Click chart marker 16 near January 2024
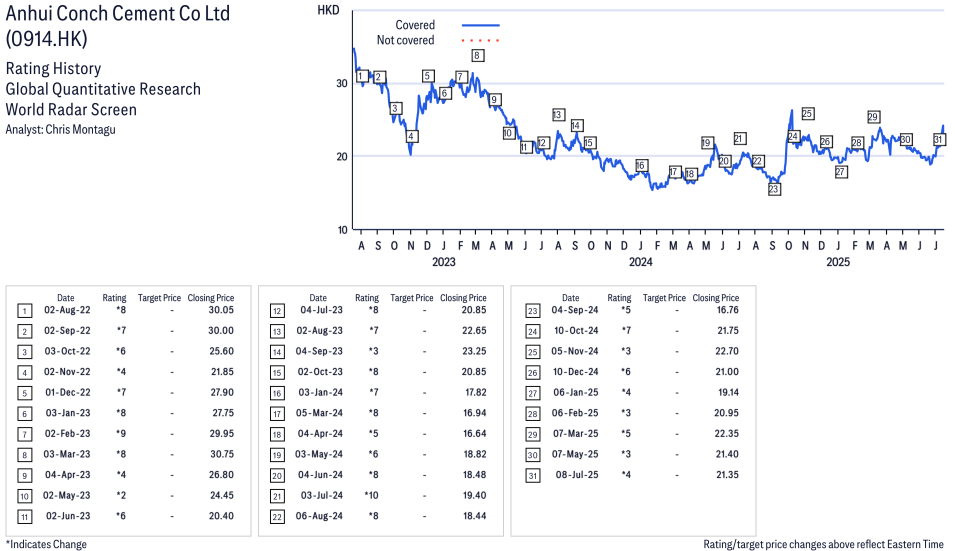This screenshot has width=955, height=551. pyautogui.click(x=640, y=166)
